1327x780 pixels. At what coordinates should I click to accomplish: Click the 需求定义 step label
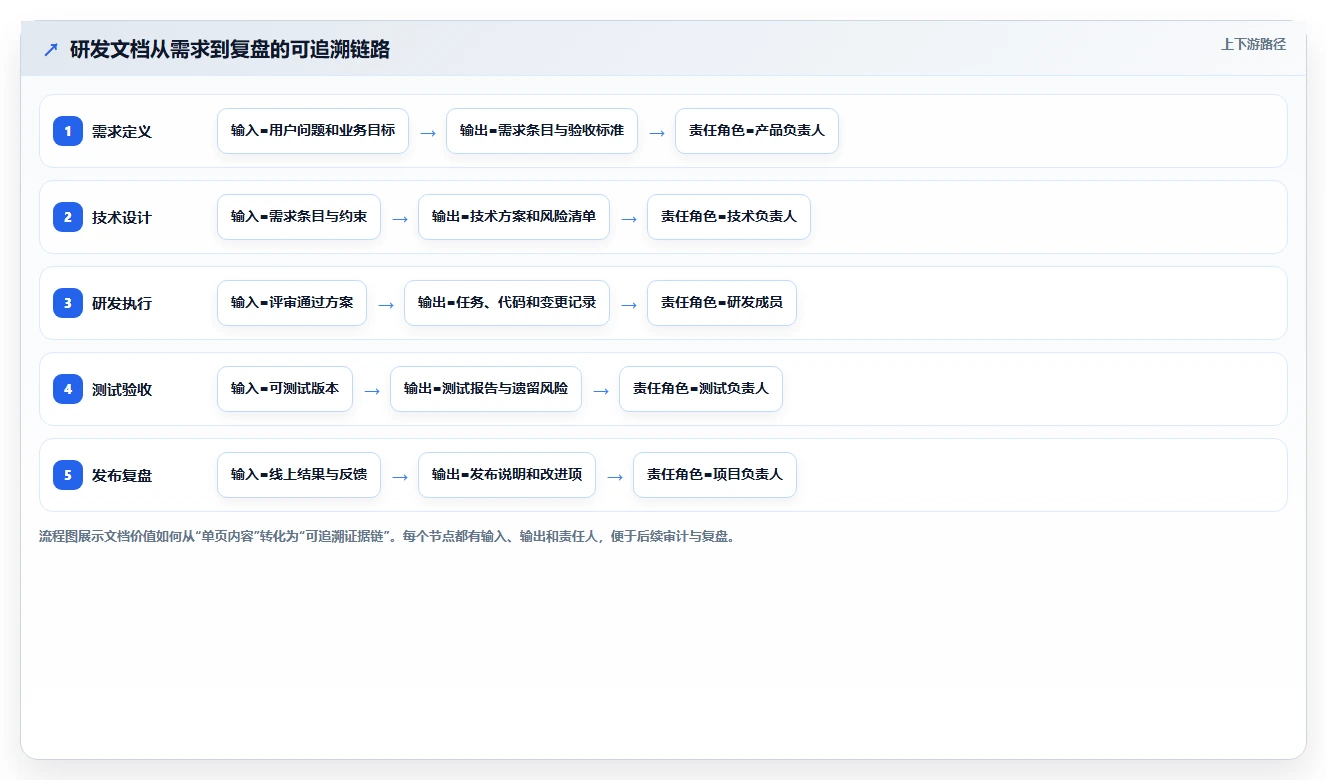click(122, 131)
